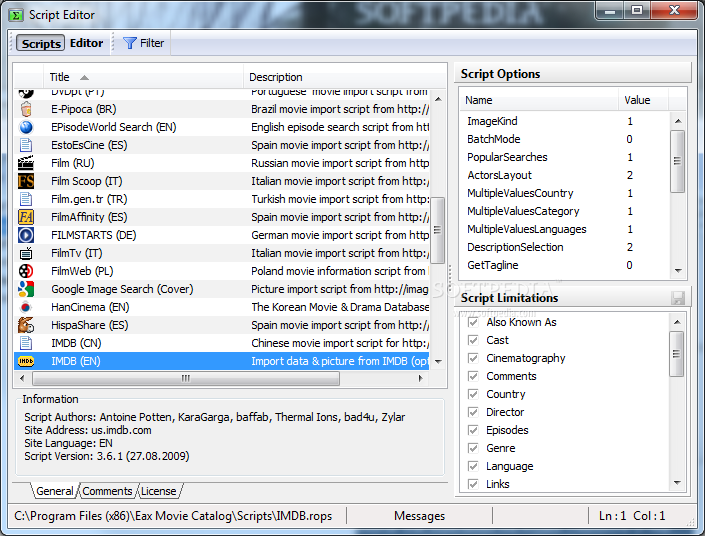705x536 pixels.
Task: Switch to the Editor view
Action: pyautogui.click(x=86, y=43)
